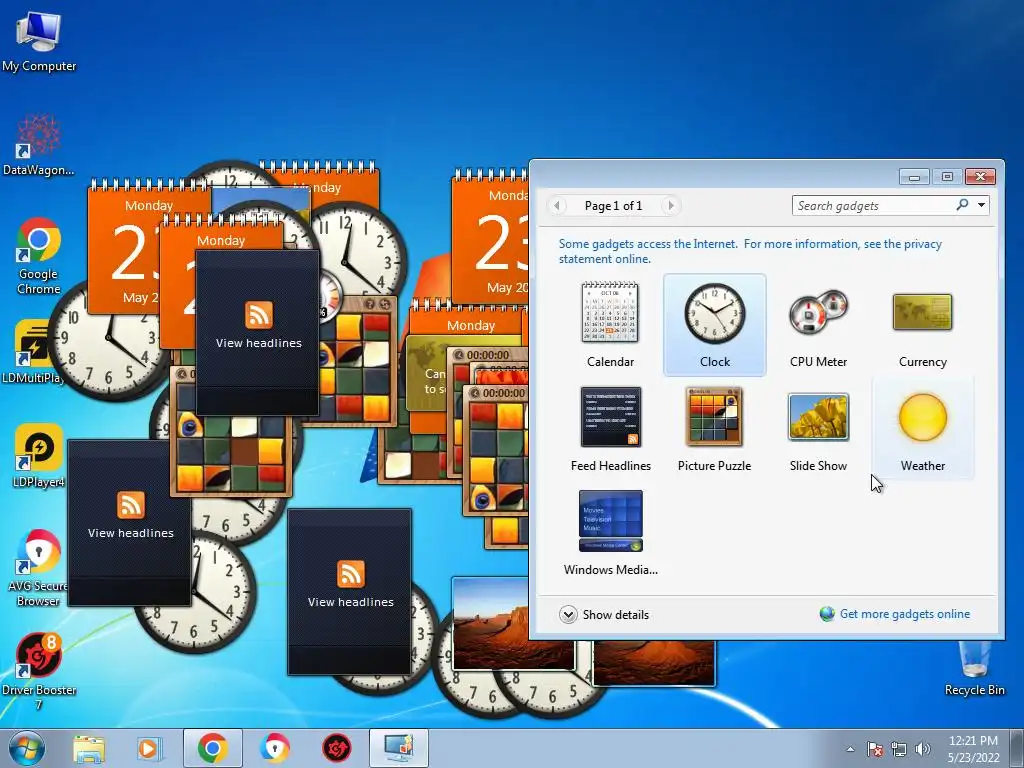1024x768 pixels.
Task: Open Driver Booster taskbar icon
Action: (x=336, y=748)
